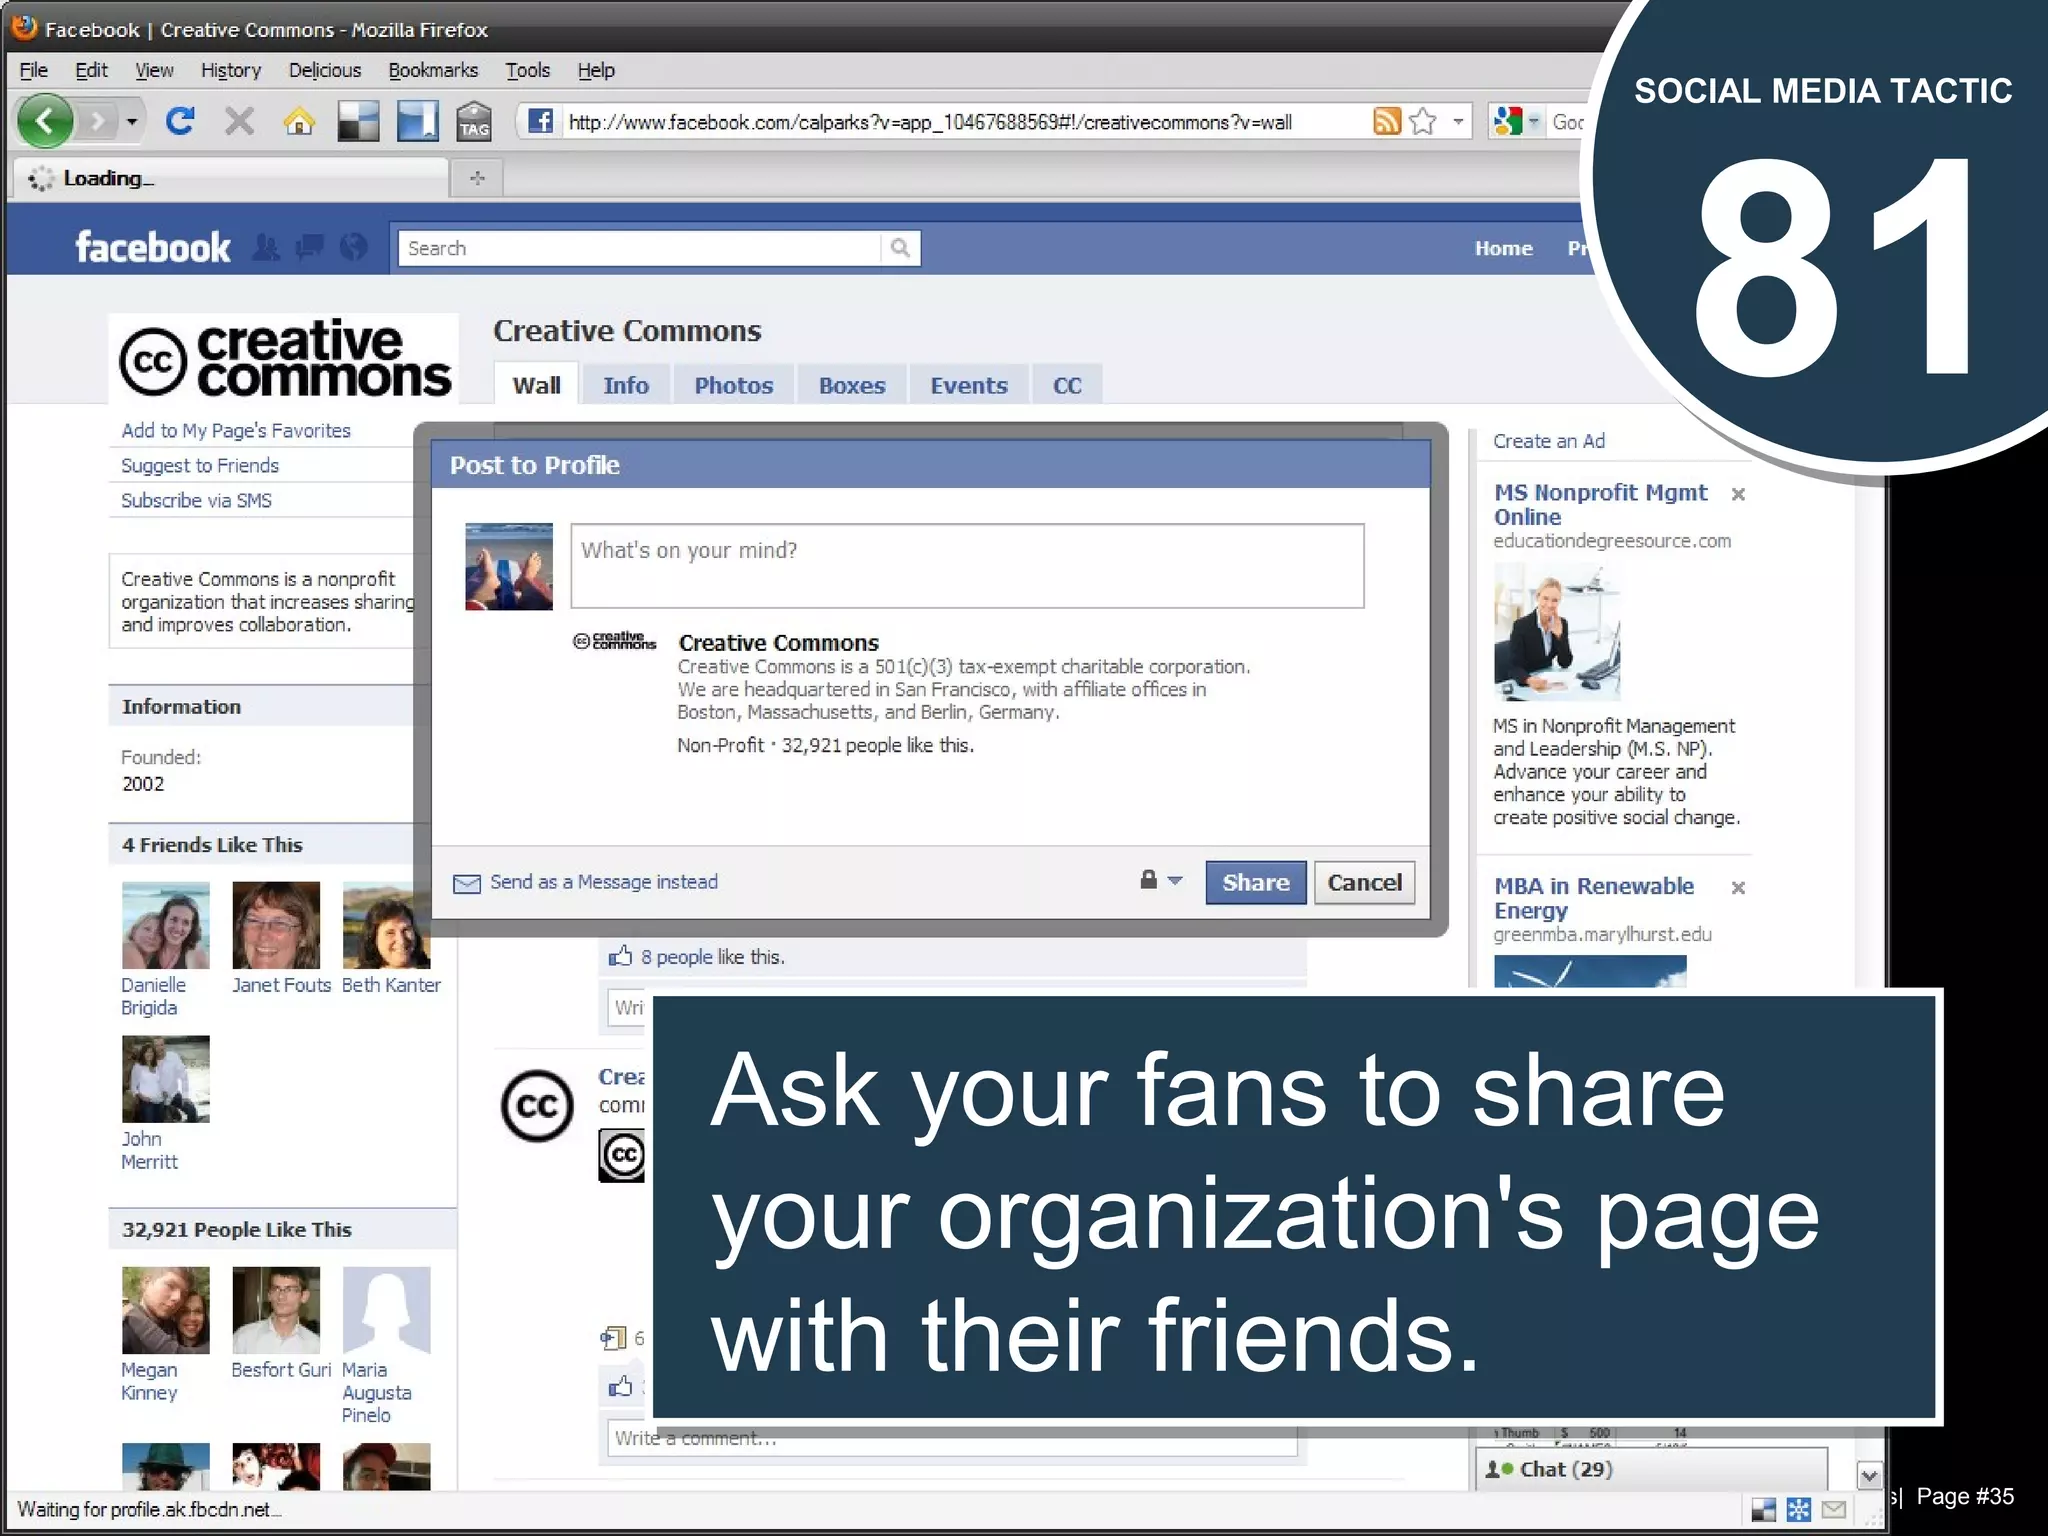
Task: Close the MBA in Renewable Energy ad
Action: (1738, 888)
